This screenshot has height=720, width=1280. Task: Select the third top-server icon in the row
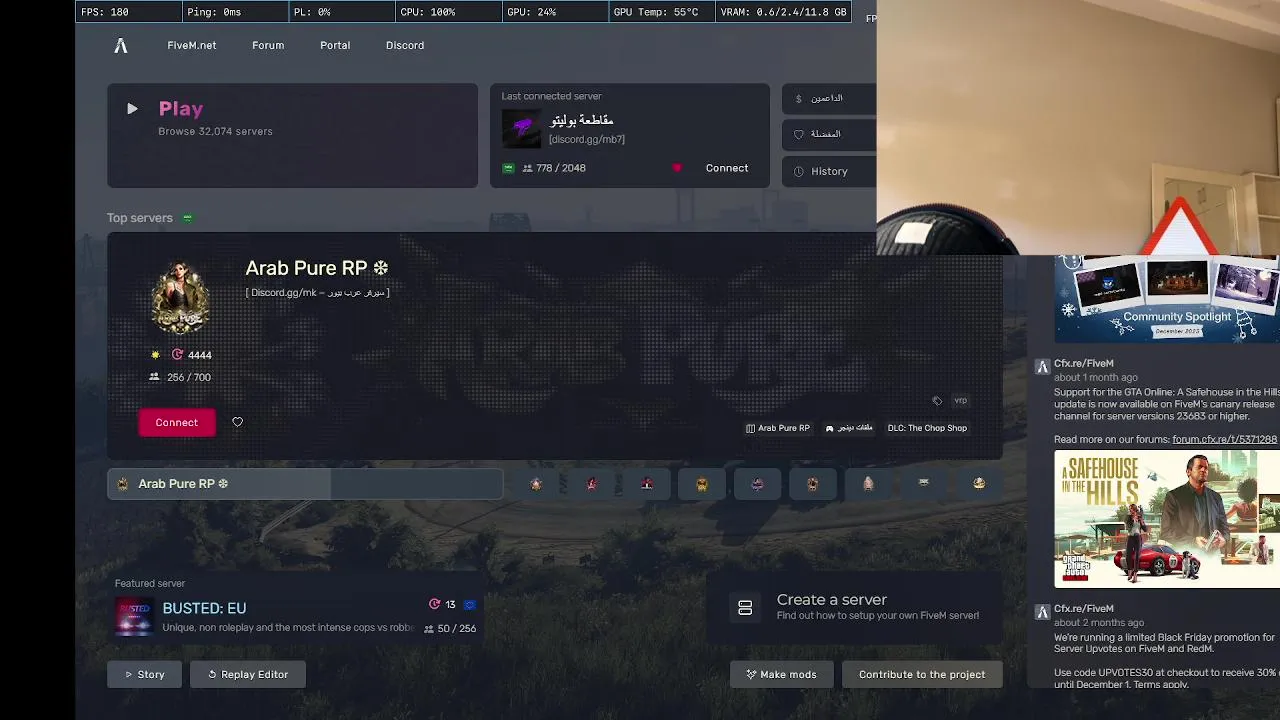tap(647, 484)
